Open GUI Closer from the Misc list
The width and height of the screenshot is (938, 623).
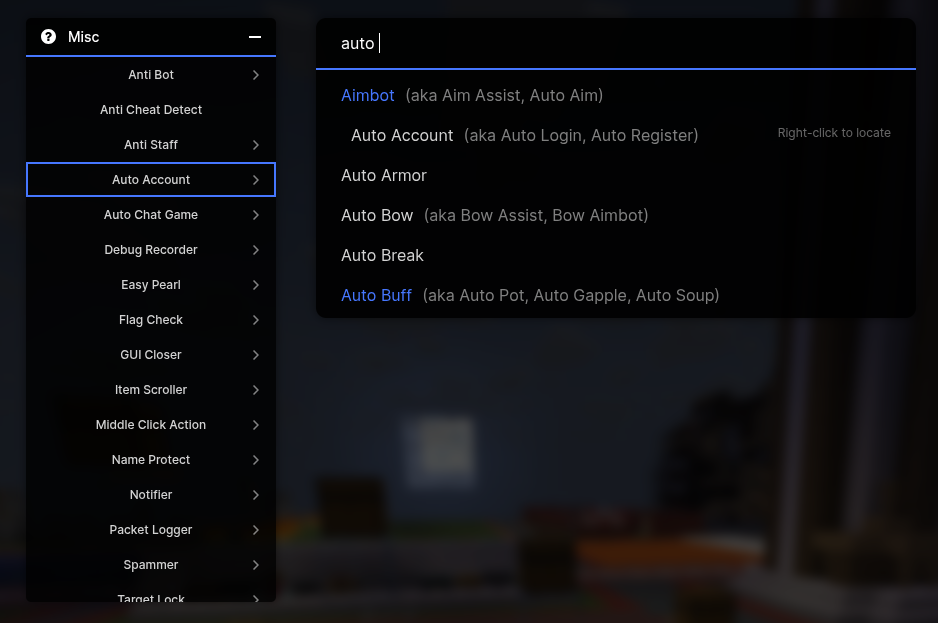151,355
